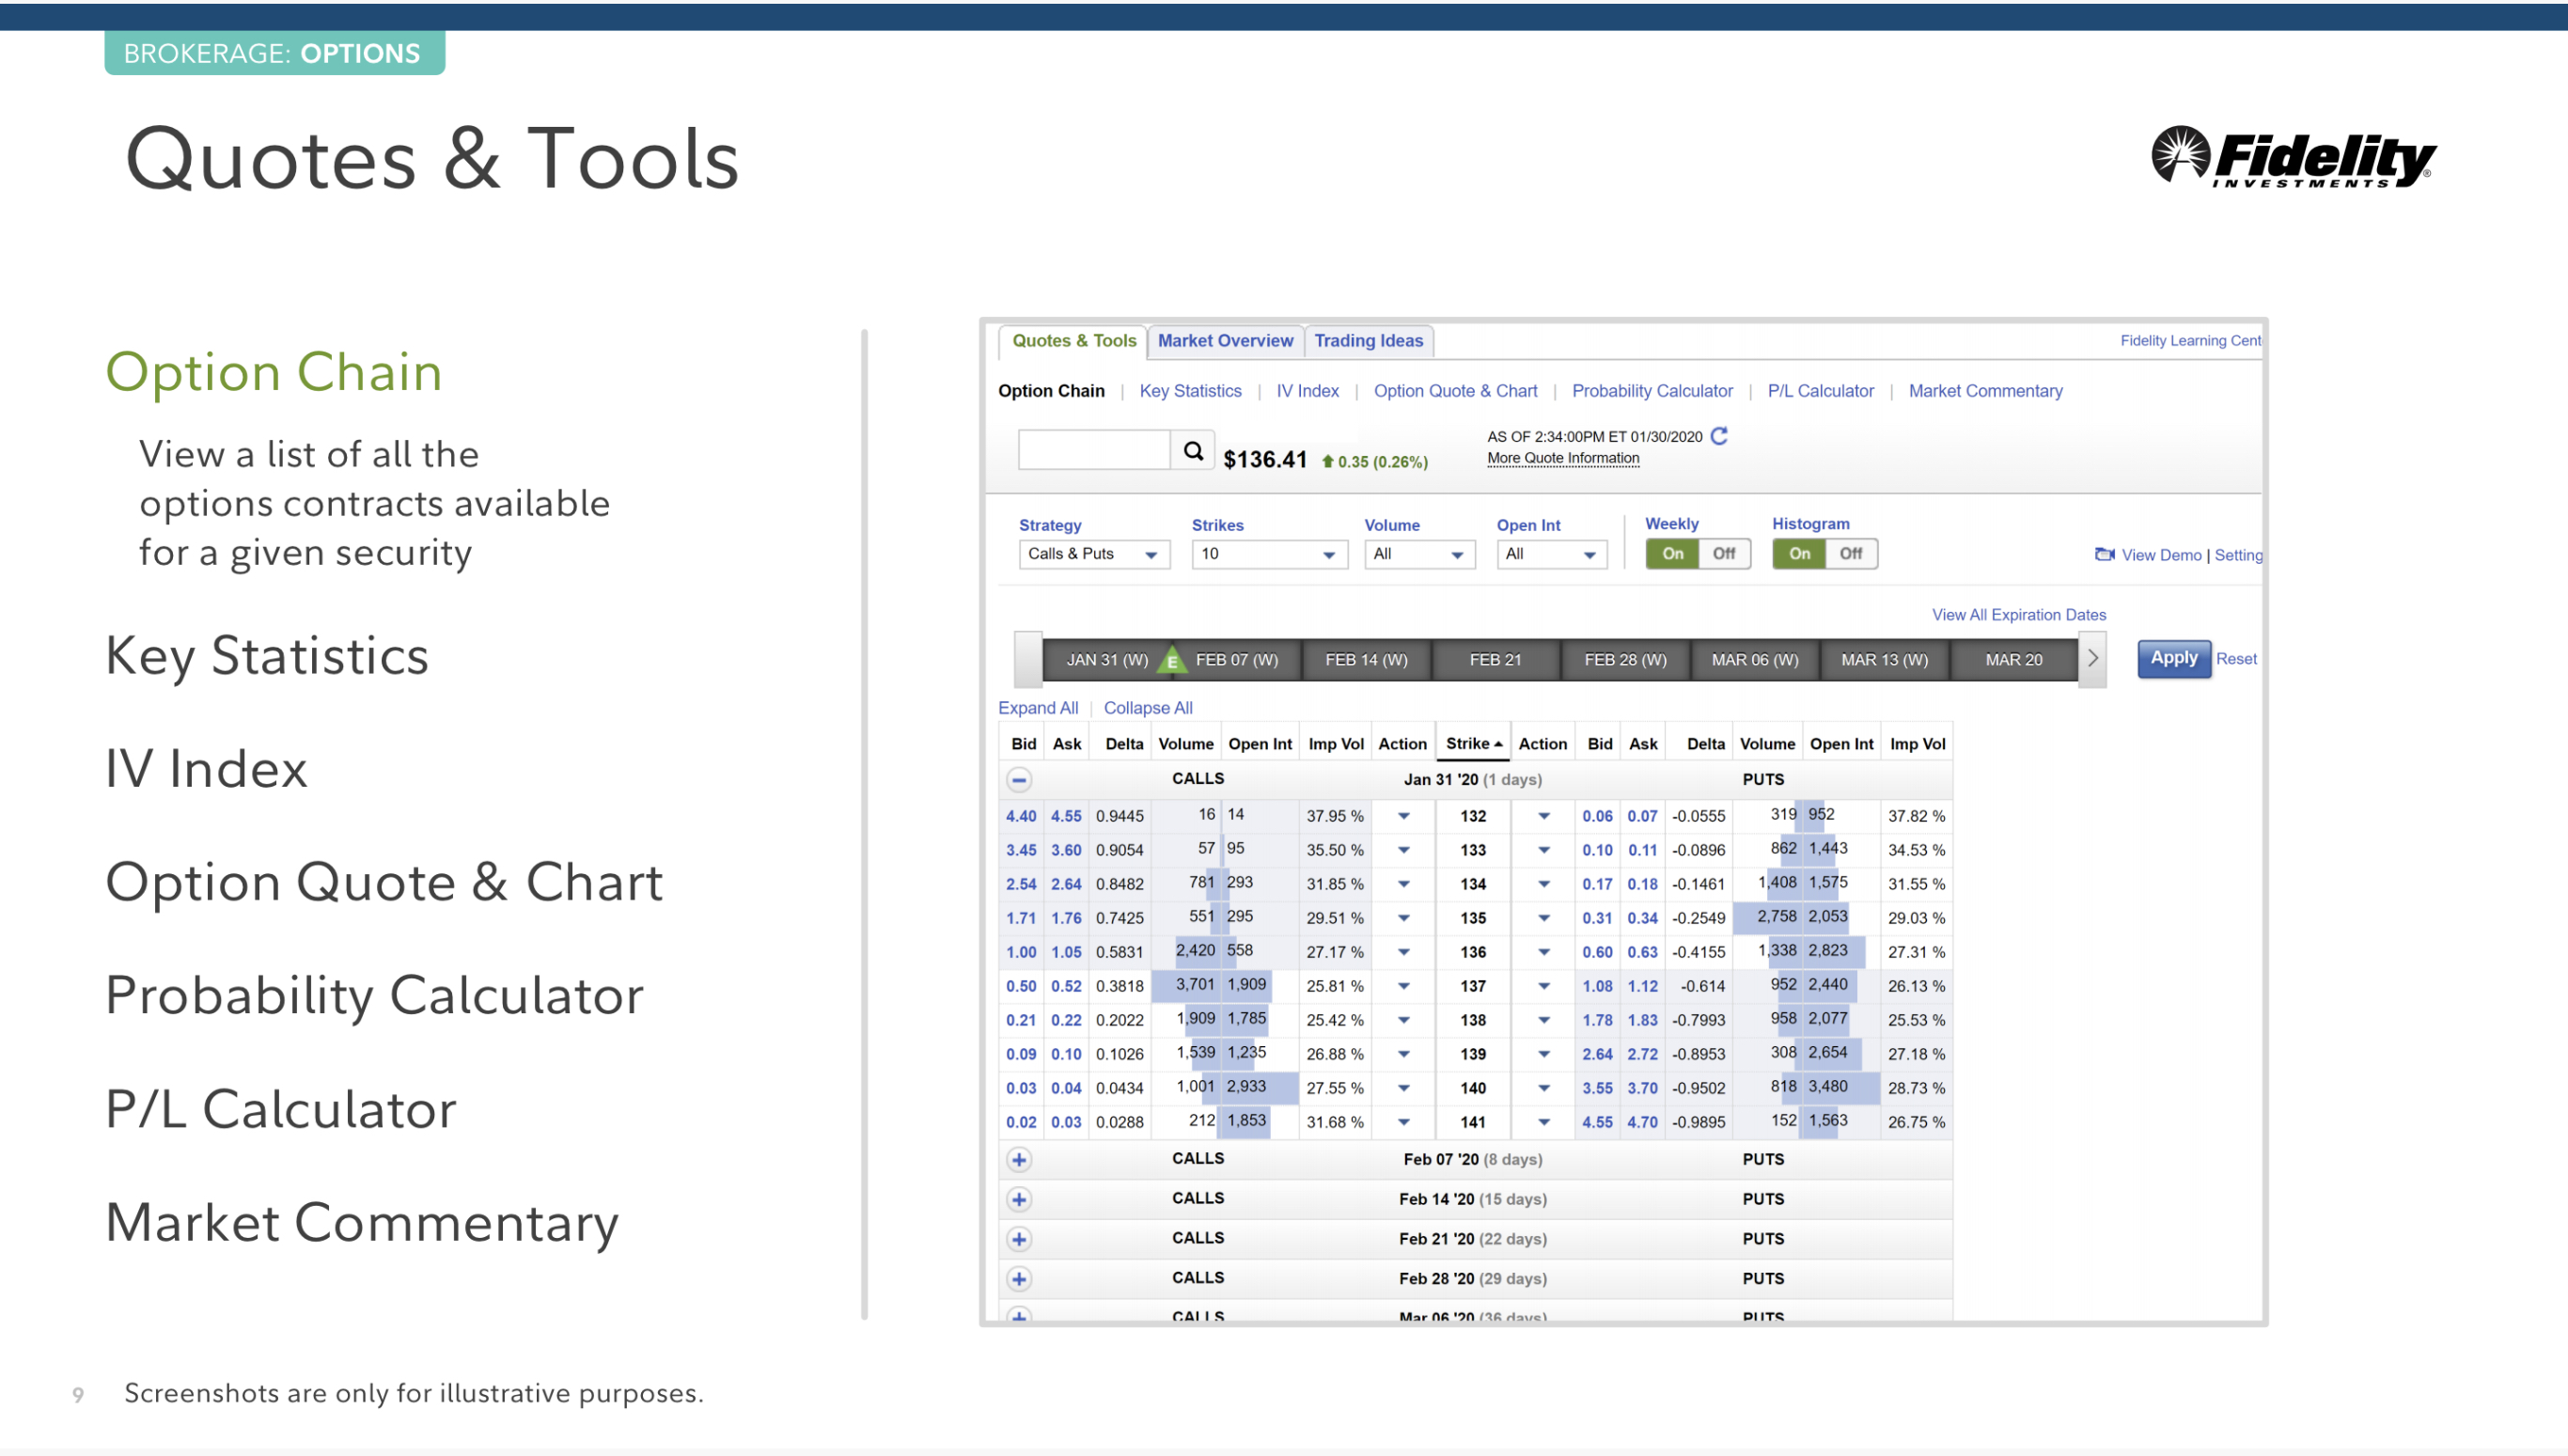
Task: Switch to the Market Overview tab
Action: click(x=1224, y=341)
